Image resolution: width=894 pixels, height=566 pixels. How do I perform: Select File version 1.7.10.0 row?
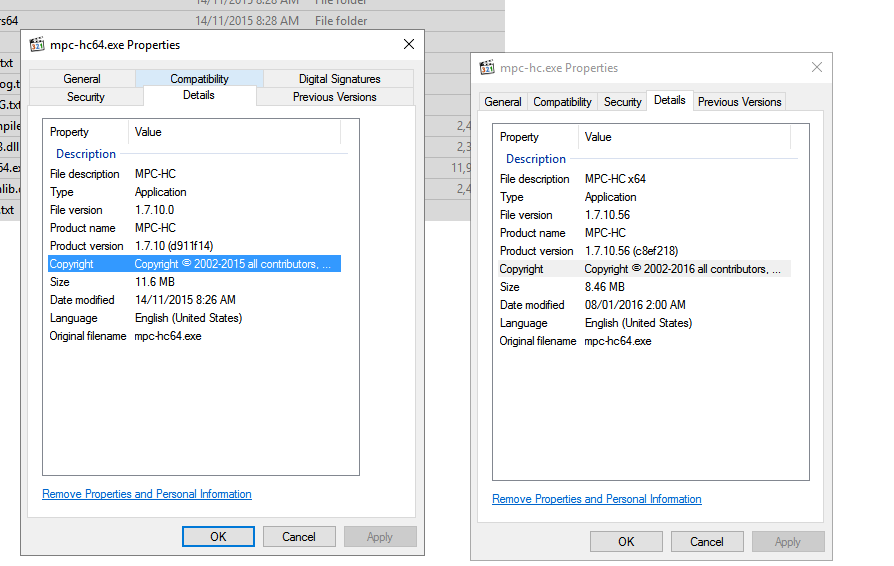[194, 210]
